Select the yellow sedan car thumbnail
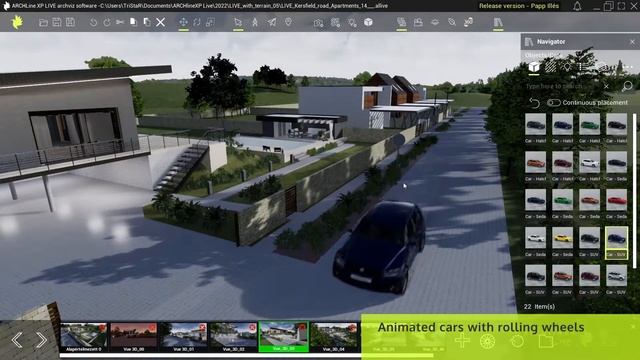 (x=562, y=238)
